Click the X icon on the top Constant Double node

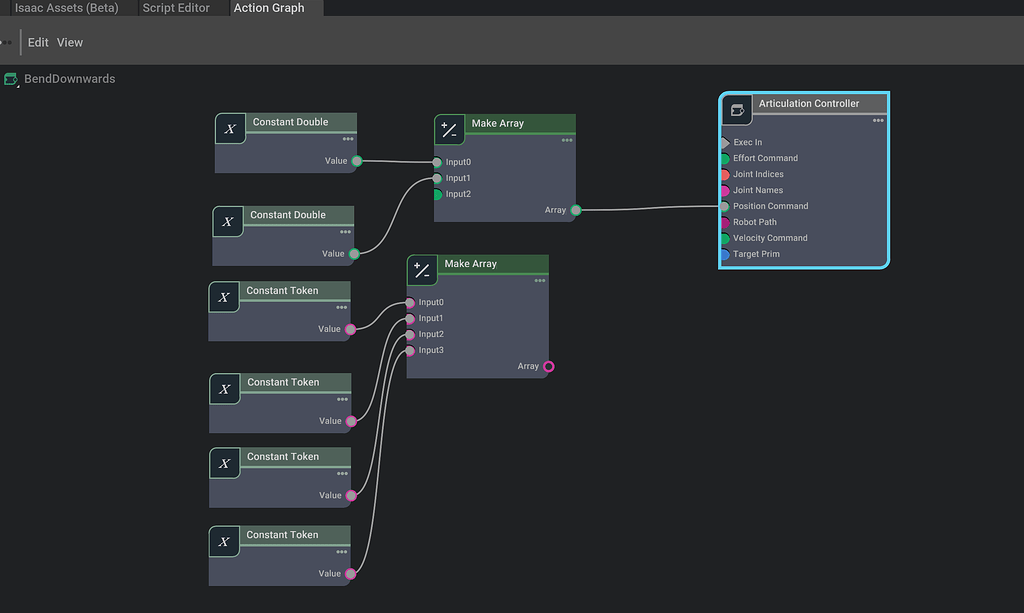[x=230, y=128]
